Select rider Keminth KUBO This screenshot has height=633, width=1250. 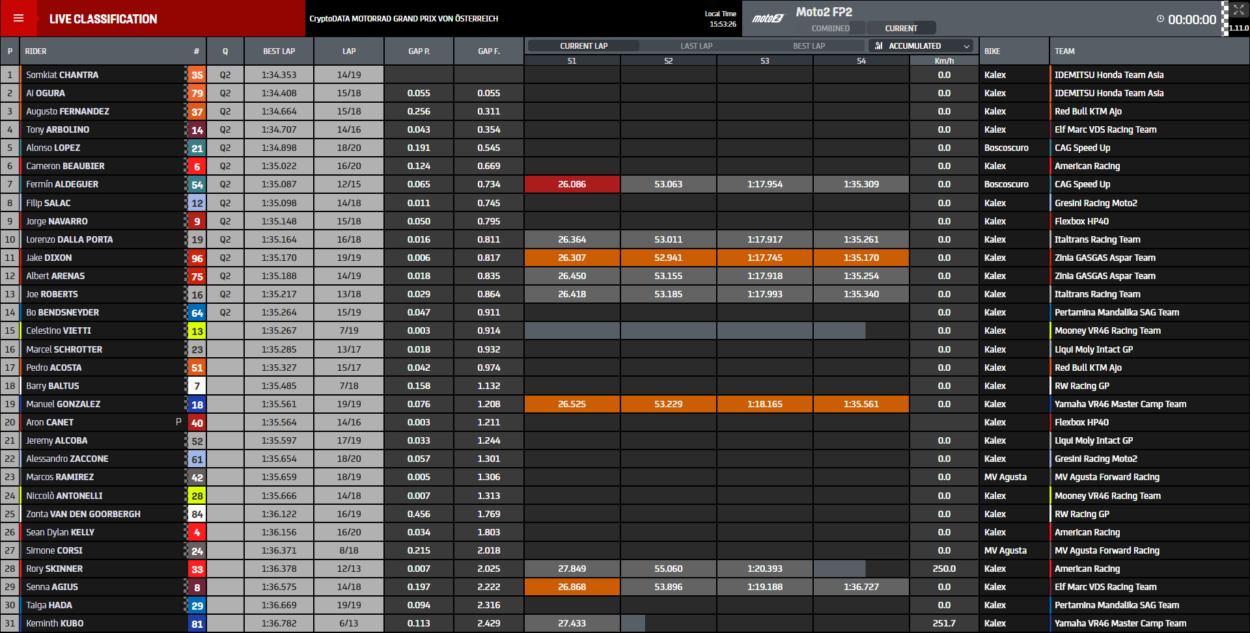tap(54, 624)
